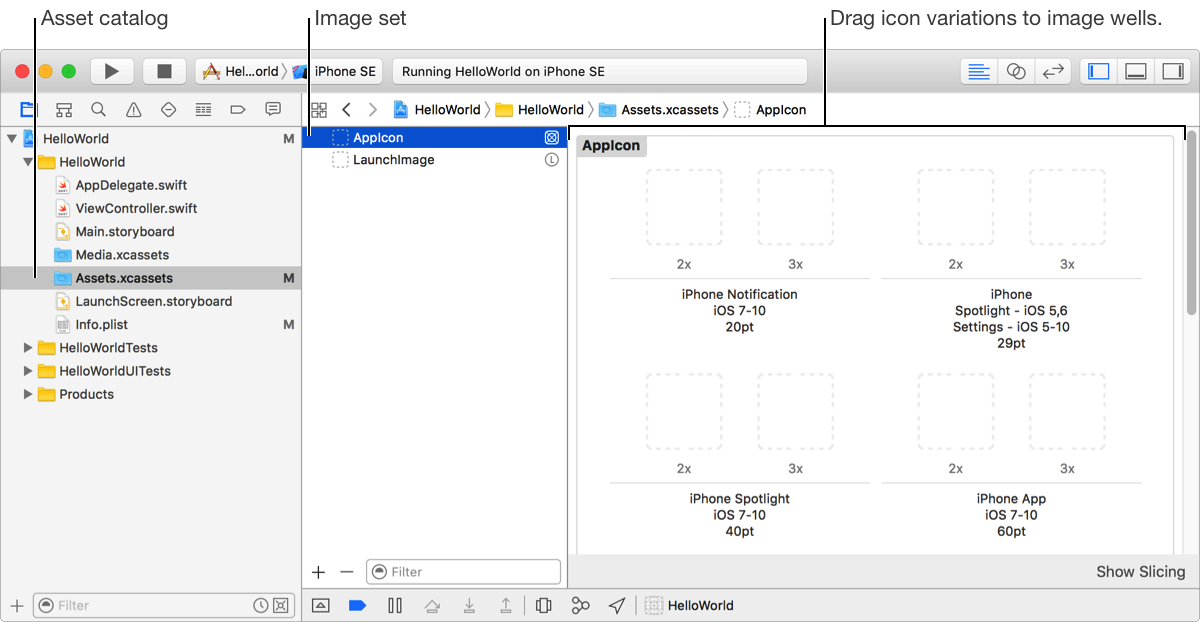Toggle the Navigator panel visibility
1200x622 pixels.
tap(1098, 71)
